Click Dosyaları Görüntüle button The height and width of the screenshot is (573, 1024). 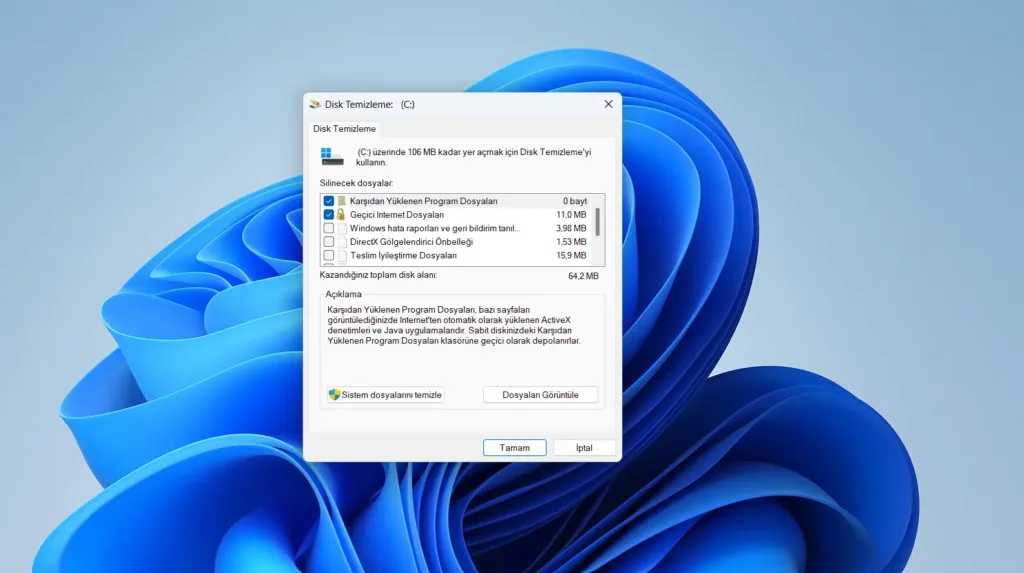pyautogui.click(x=540, y=395)
